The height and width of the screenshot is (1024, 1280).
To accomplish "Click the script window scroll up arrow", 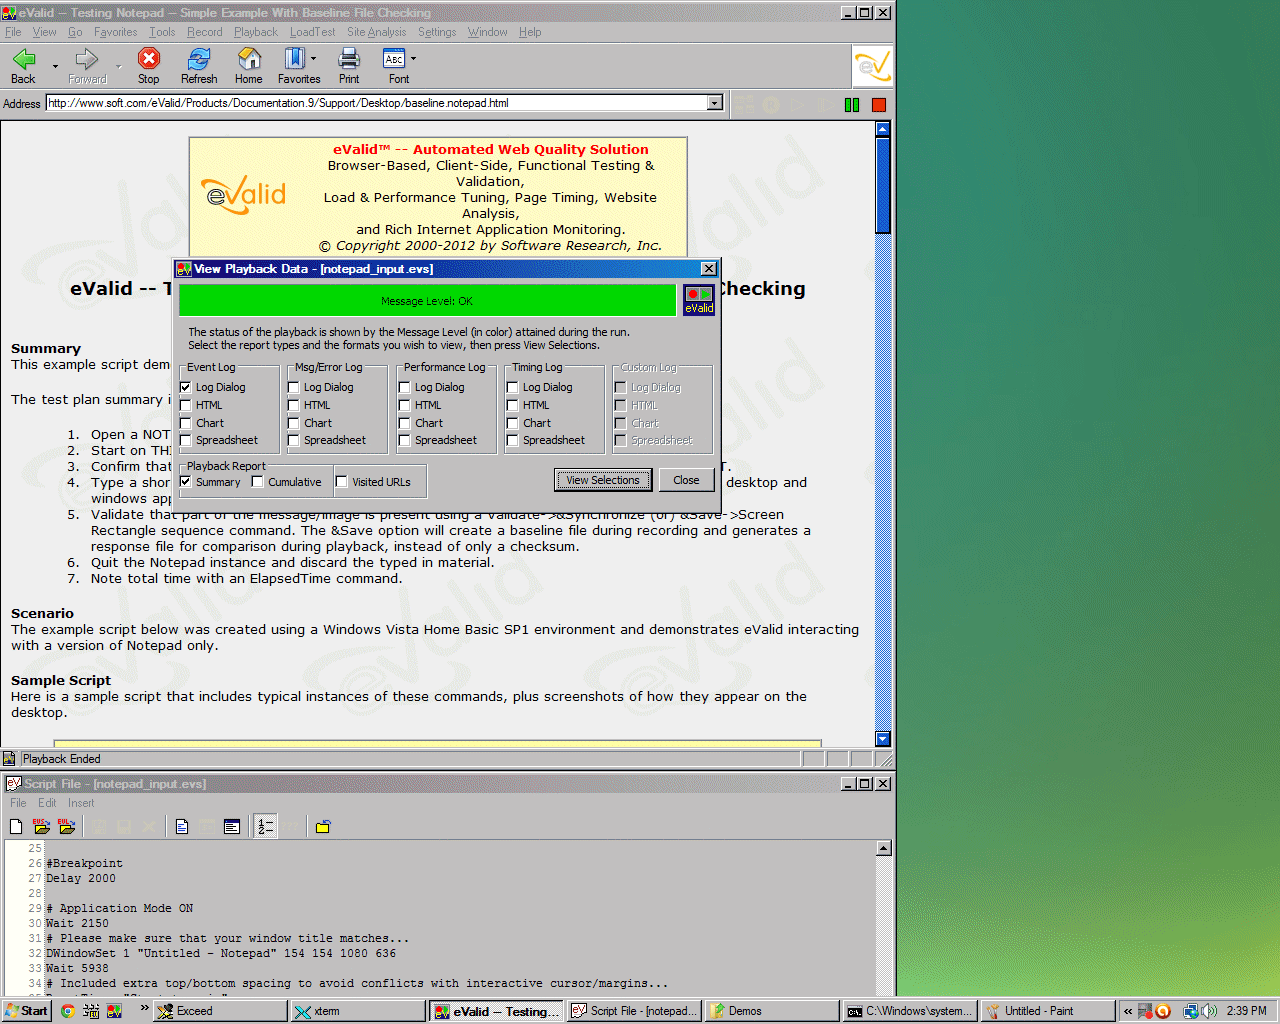I will 883,848.
